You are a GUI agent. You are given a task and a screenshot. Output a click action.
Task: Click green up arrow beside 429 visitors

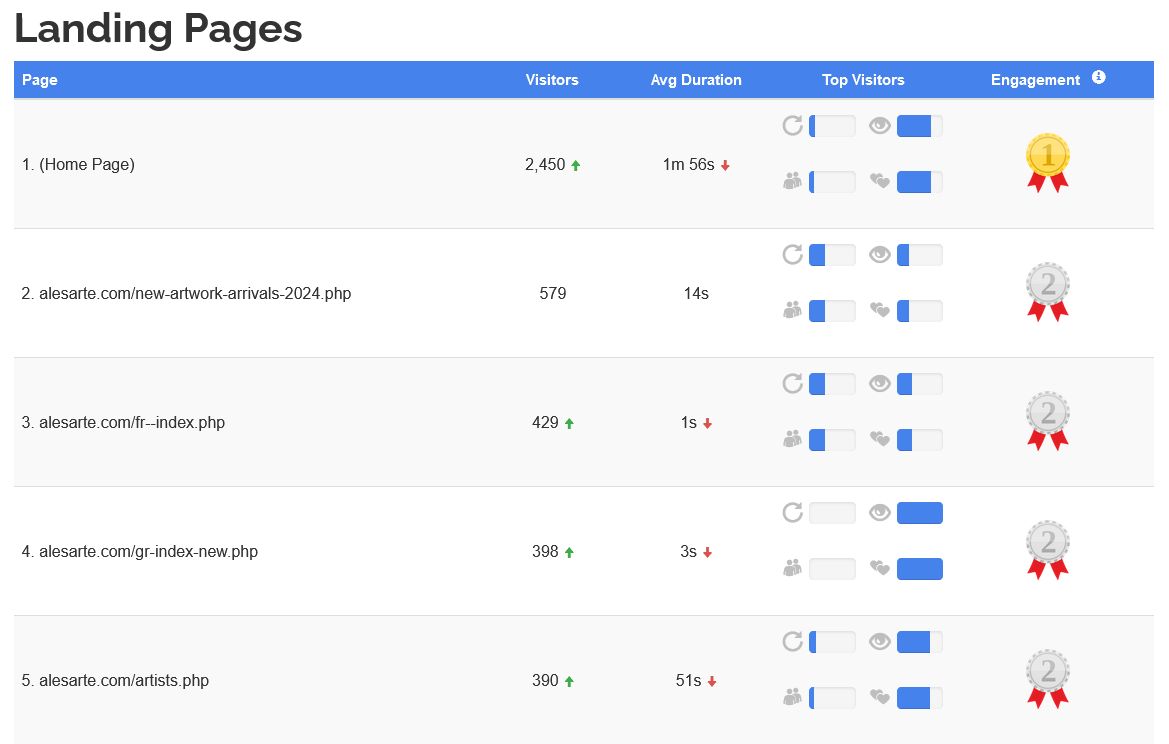click(x=569, y=423)
